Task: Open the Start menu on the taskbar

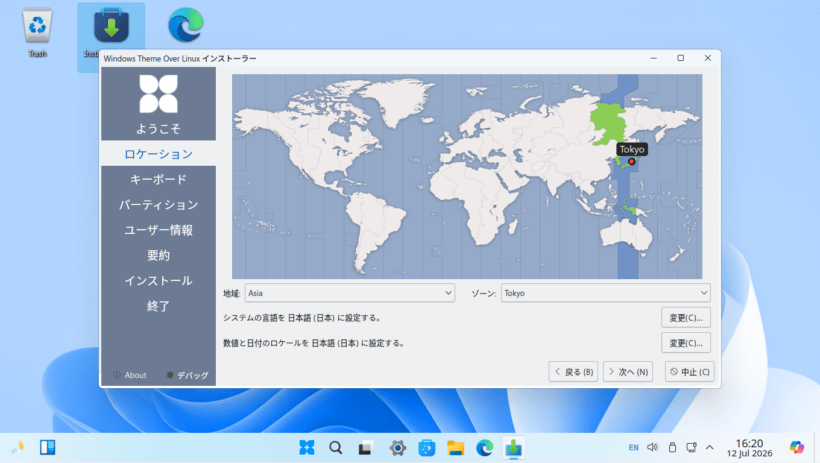Action: (x=306, y=447)
